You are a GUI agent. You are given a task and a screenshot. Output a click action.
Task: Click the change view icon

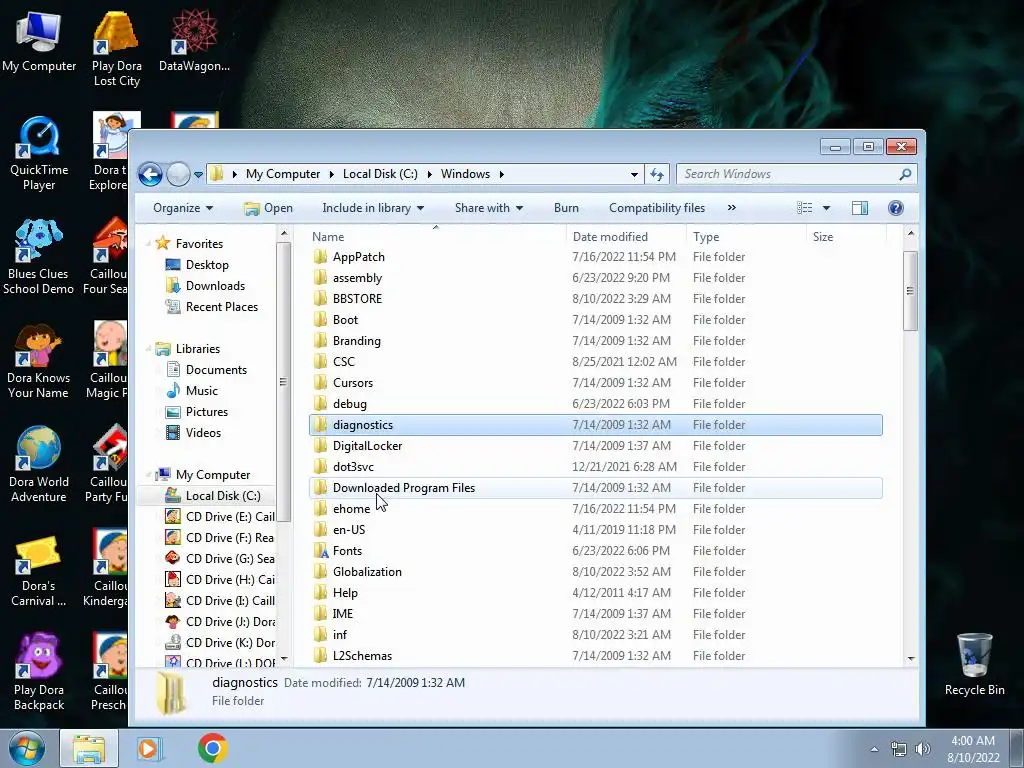tap(805, 208)
